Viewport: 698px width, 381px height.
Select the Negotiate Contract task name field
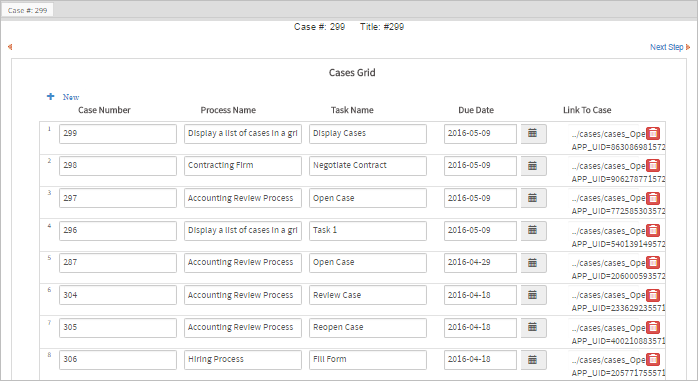coord(368,166)
